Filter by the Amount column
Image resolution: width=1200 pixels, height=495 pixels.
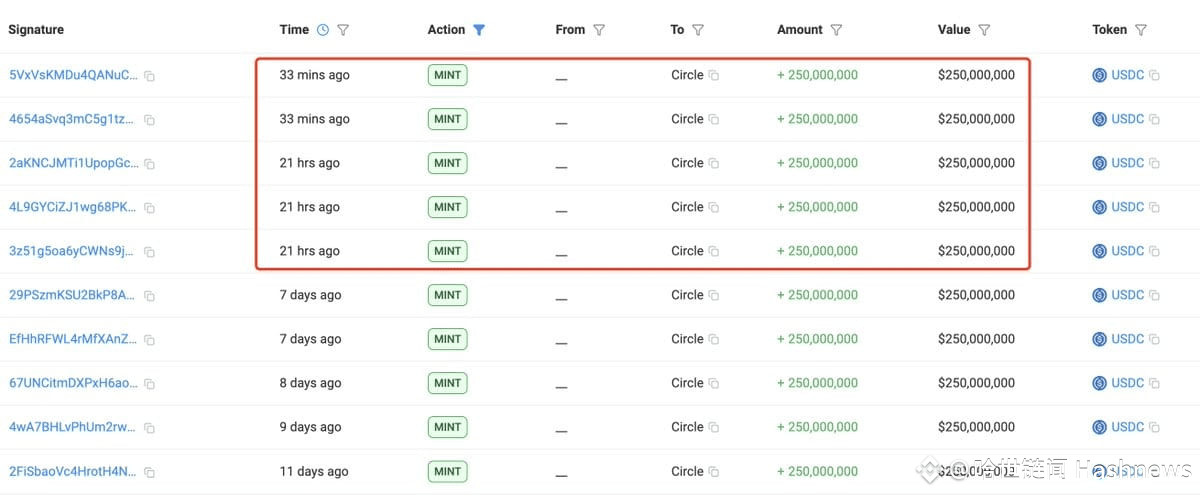836,30
